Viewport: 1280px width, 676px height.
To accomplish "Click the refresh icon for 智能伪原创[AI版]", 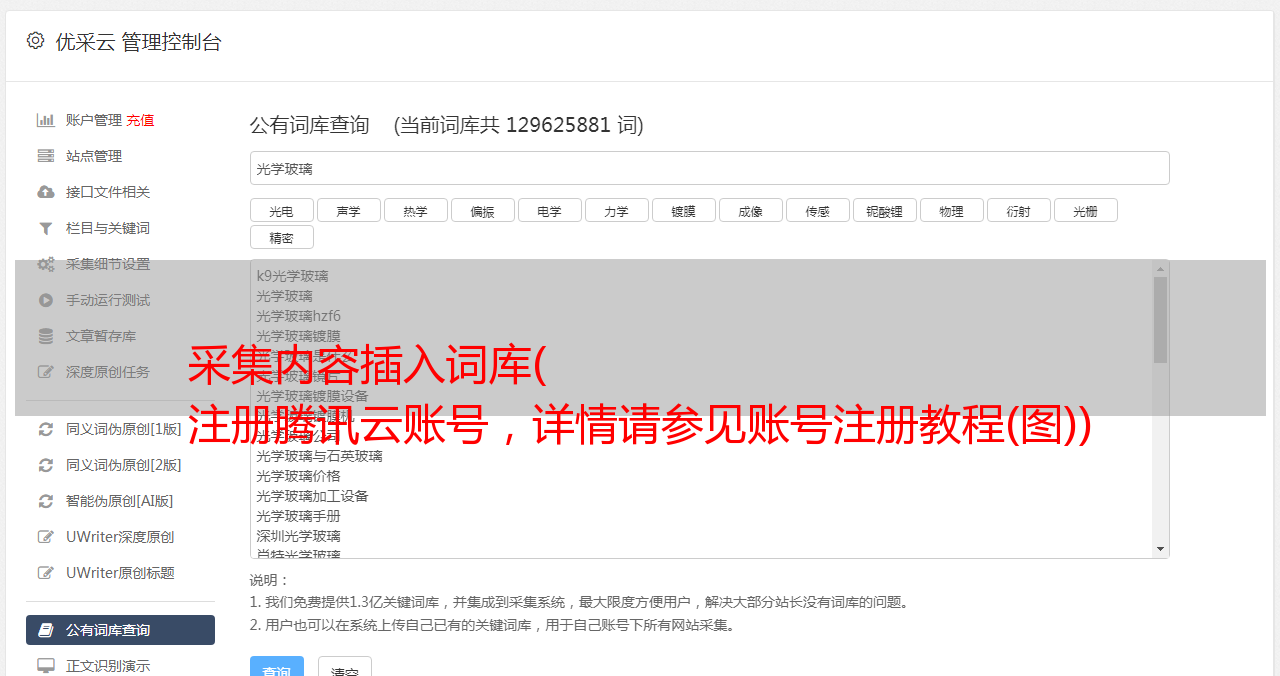I will tap(46, 501).
